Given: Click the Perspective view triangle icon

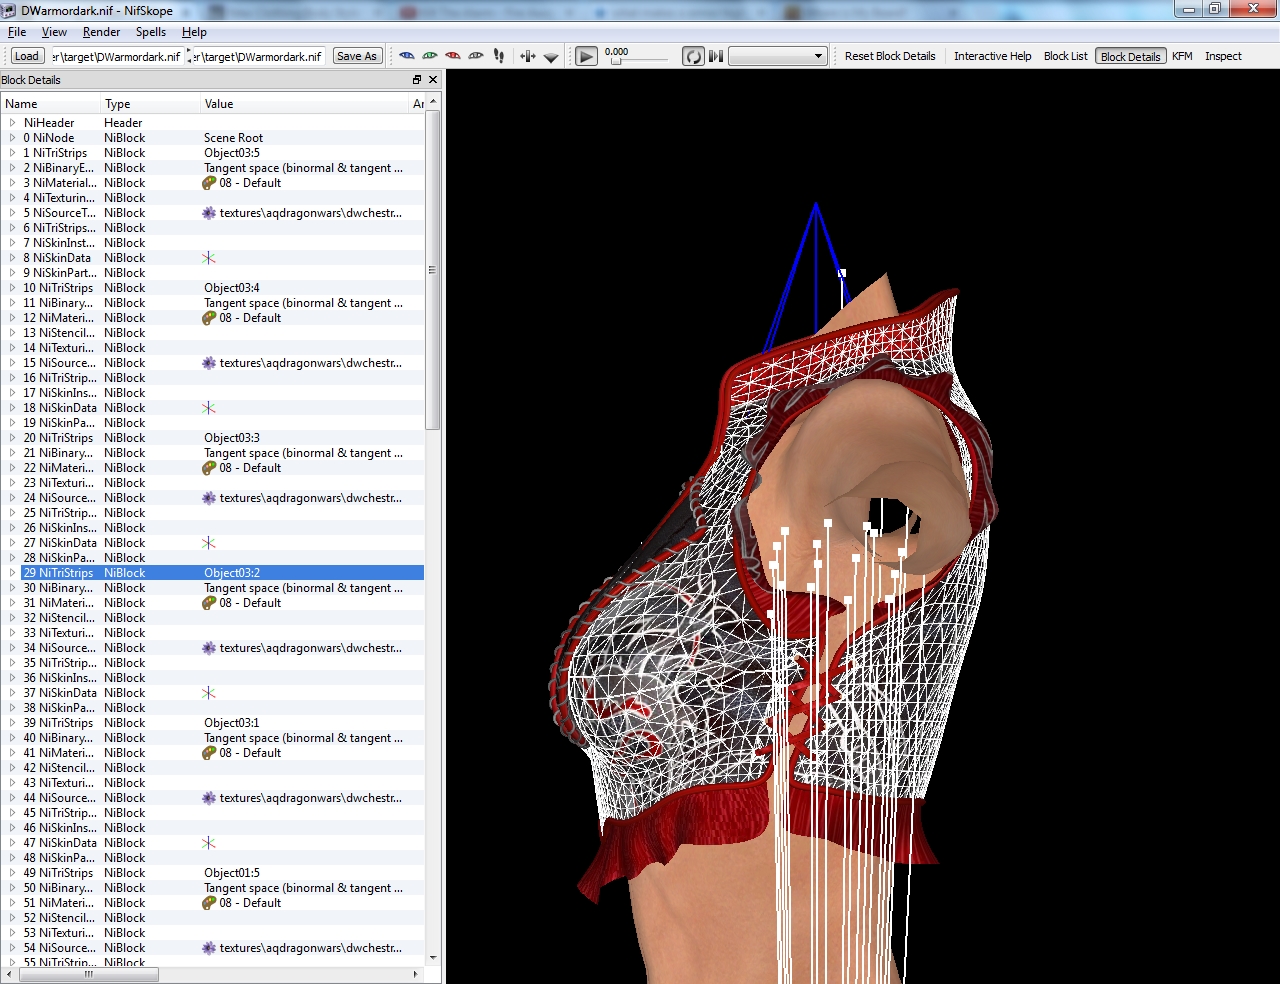Looking at the screenshot, I should (x=551, y=57).
